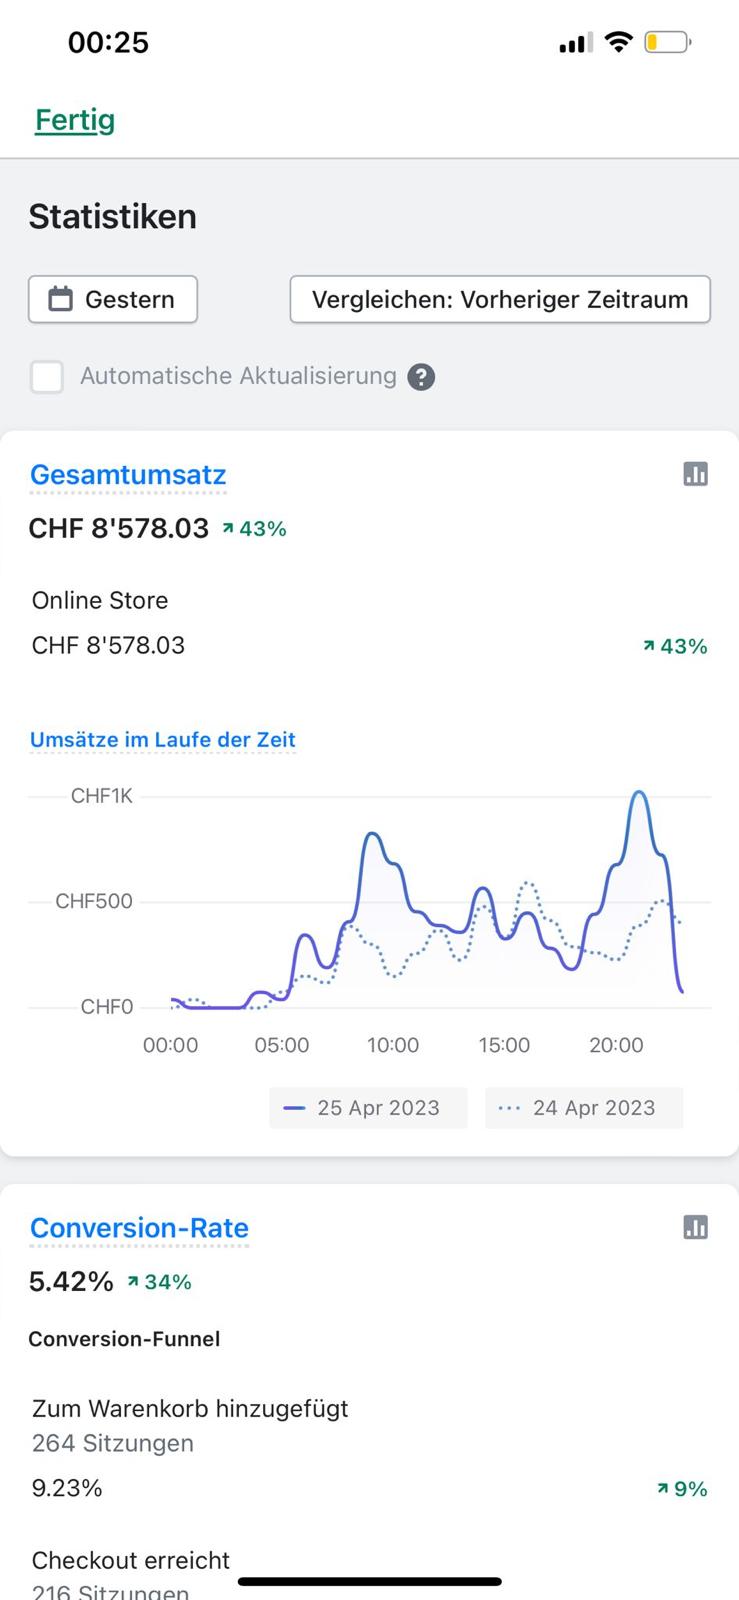Toggle 25 Apr 2023 legend series
Image resolution: width=739 pixels, height=1600 pixels.
coord(367,1108)
